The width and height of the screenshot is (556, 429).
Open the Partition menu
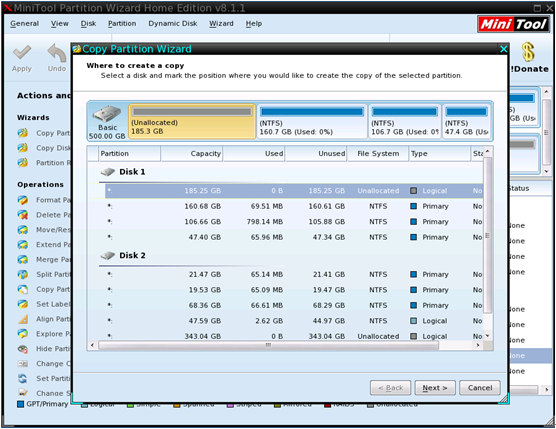(x=122, y=24)
